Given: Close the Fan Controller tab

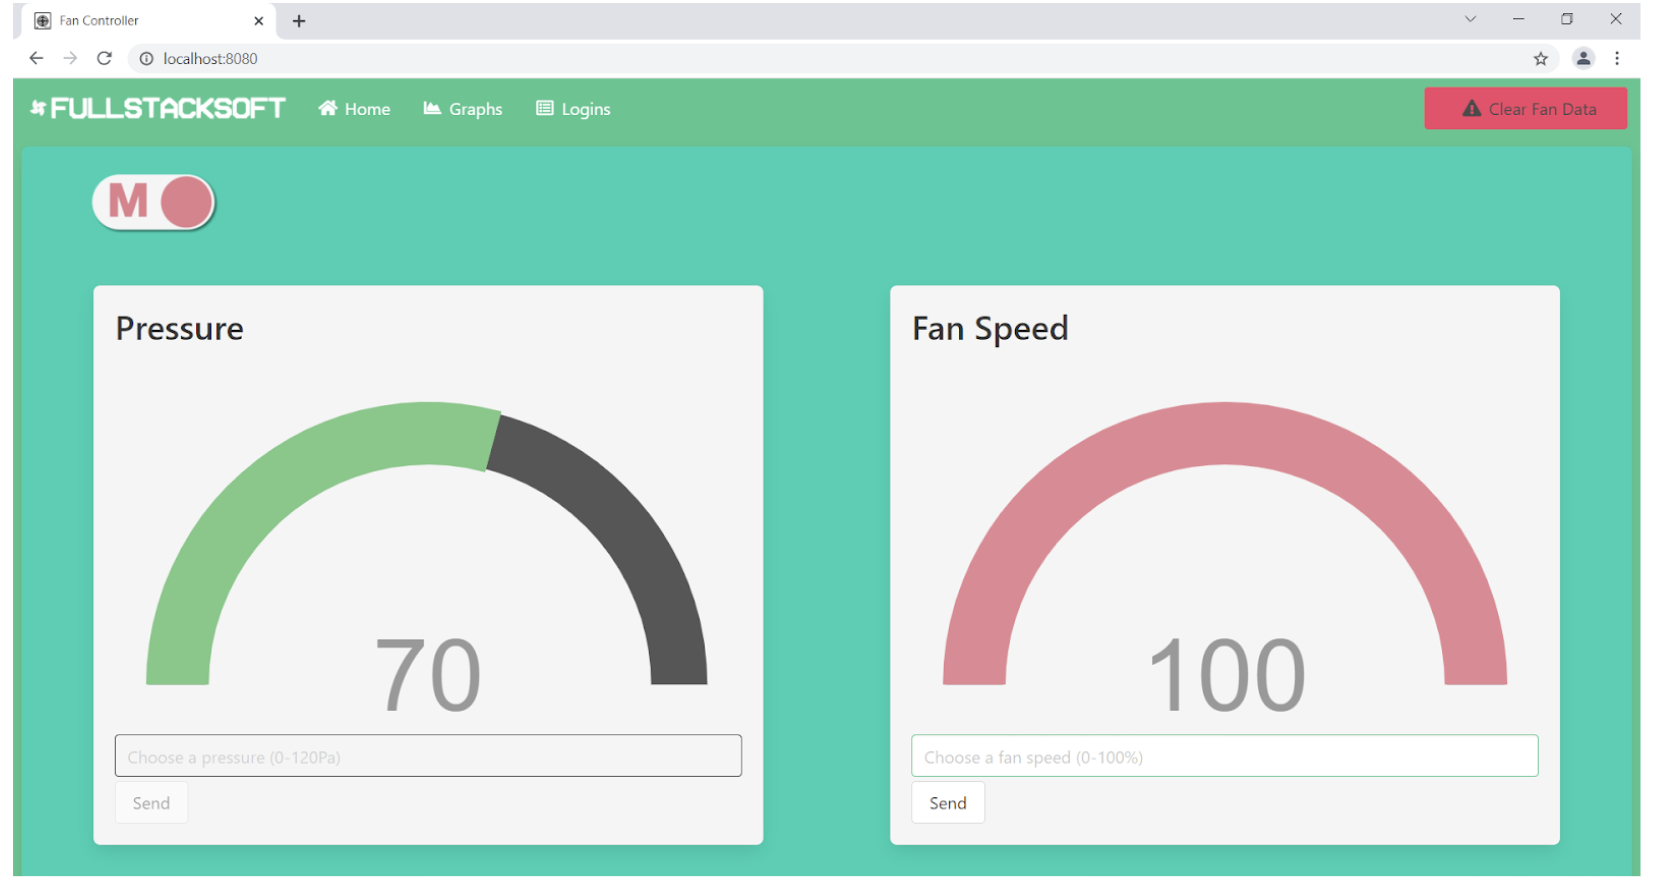Looking at the screenshot, I should pos(259,20).
